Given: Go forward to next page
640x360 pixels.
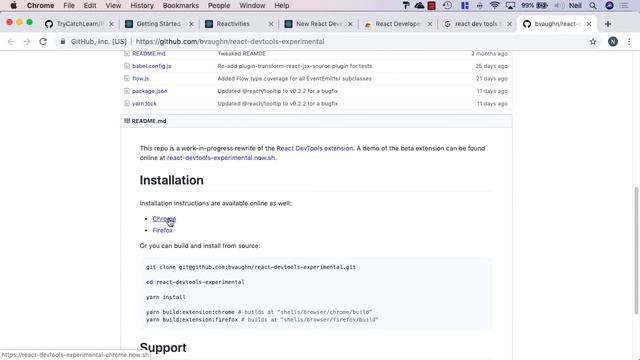Looking at the screenshot, I should tap(27, 42).
